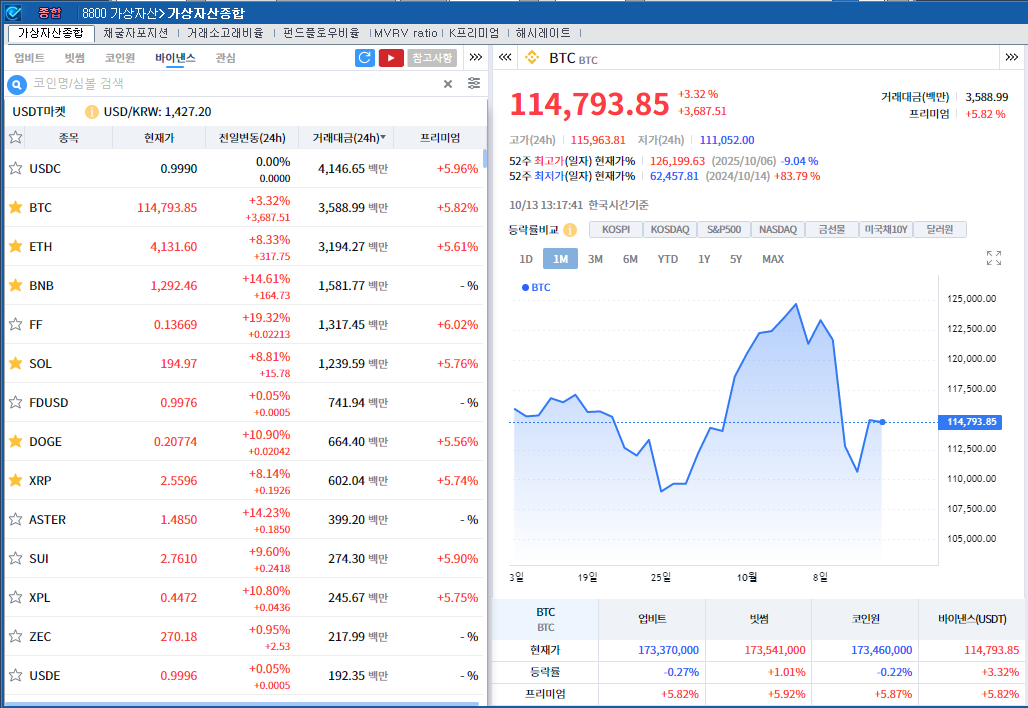The width and height of the screenshot is (1028, 708).
Task: Star SOL as a favorite coin
Action: pos(16,363)
